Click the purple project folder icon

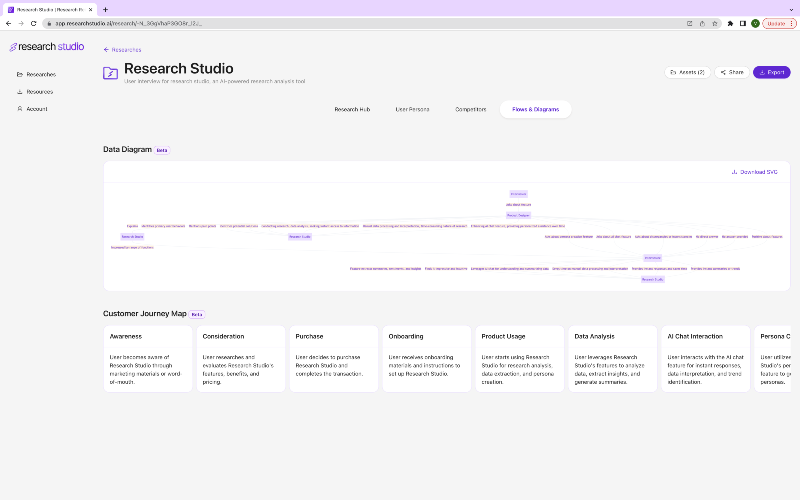pos(110,73)
